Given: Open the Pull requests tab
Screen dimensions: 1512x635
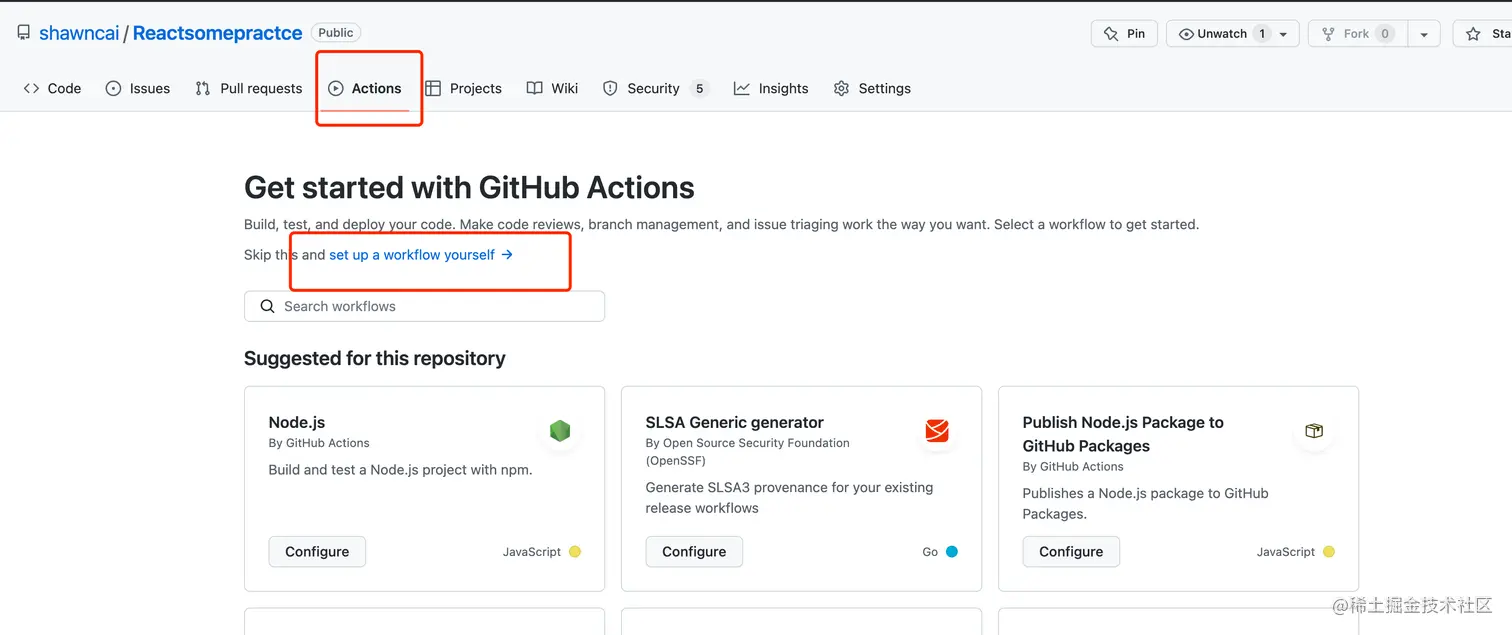Looking at the screenshot, I should [249, 88].
